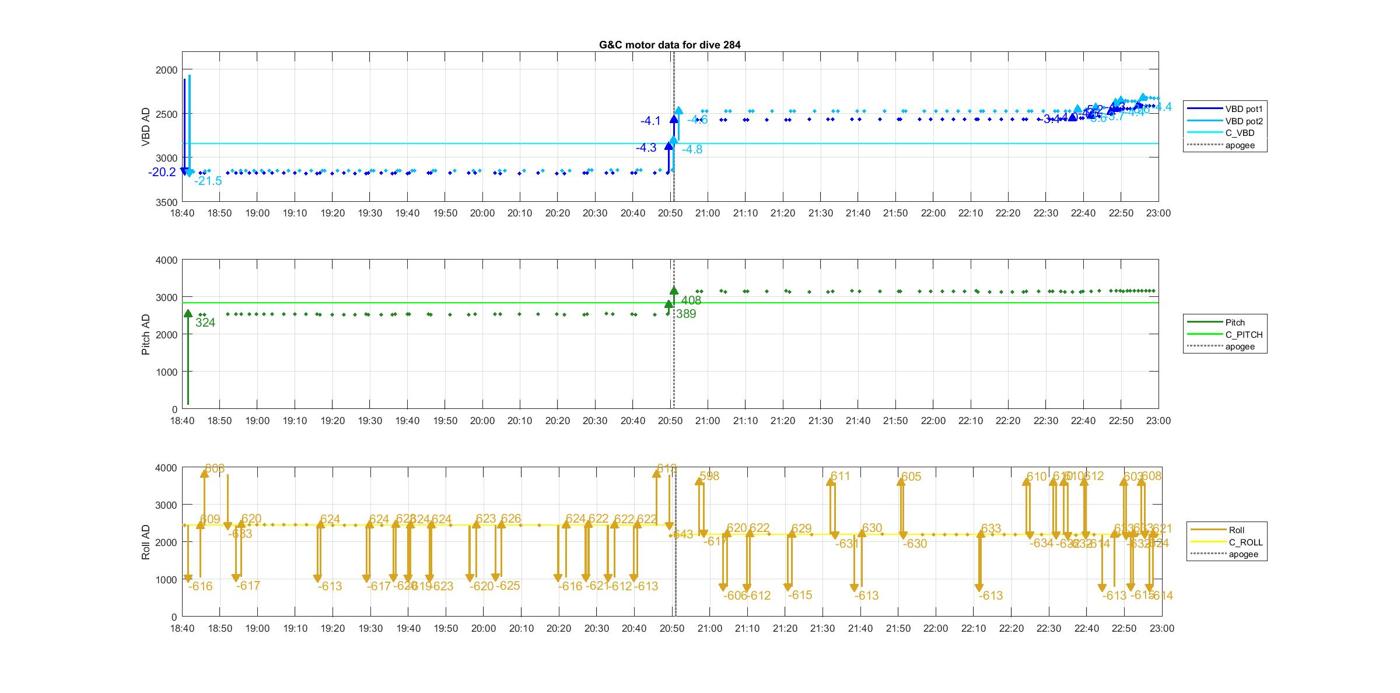The height and width of the screenshot is (693, 1400).
Task: Click the '3500' tick on the VBD axis
Action: [167, 202]
